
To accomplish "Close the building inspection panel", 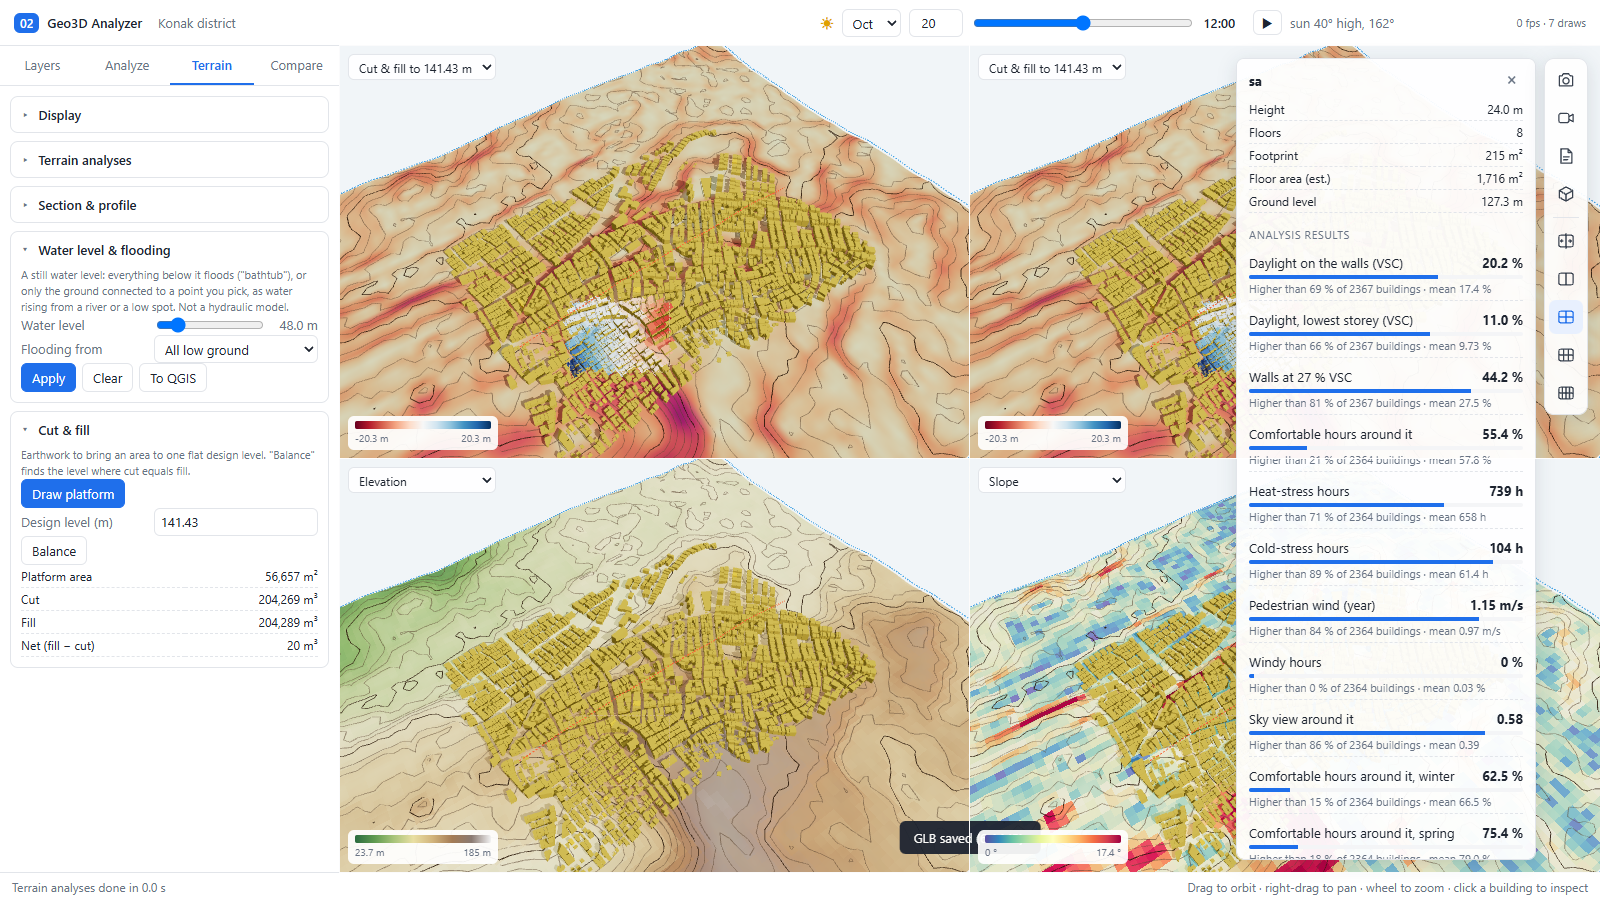I will click(1511, 81).
